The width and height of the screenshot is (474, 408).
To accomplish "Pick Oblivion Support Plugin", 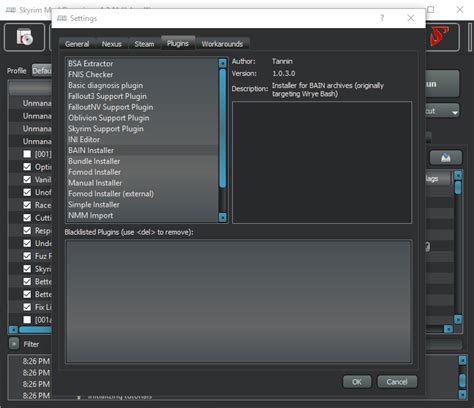I will pos(143,118).
